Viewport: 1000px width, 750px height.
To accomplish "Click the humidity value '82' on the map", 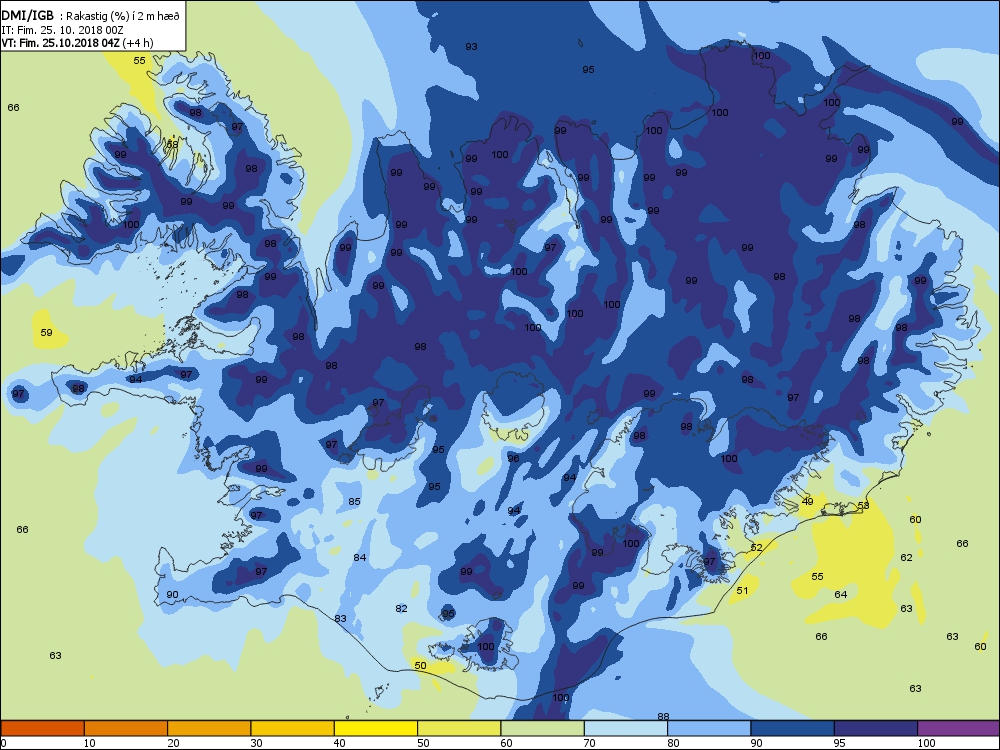I will [x=401, y=608].
